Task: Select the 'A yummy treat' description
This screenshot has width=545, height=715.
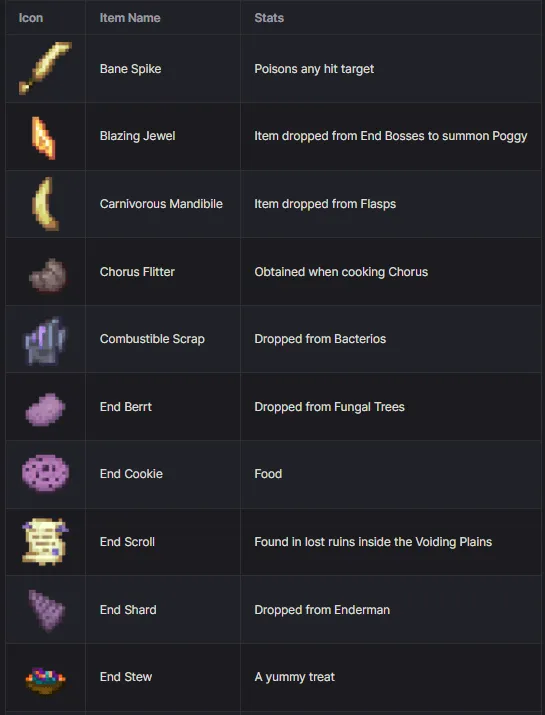Action: (295, 677)
